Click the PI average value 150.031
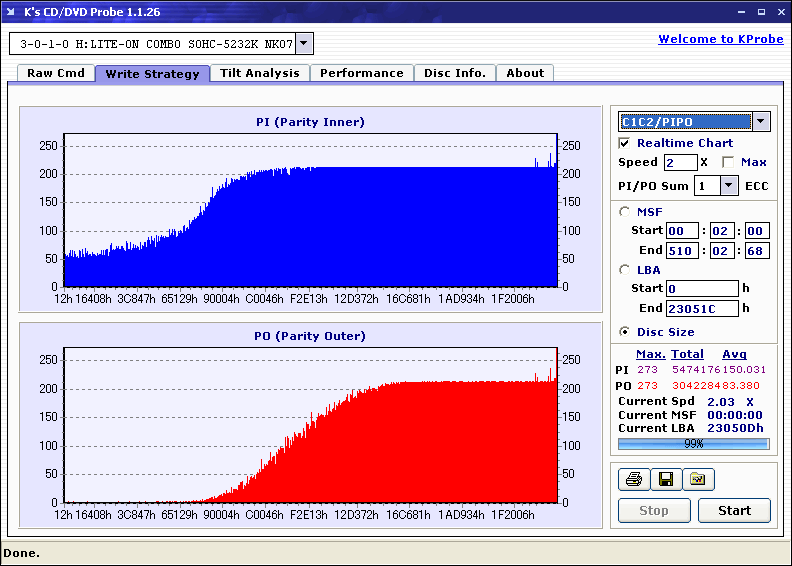Viewport: 792px width, 566px height. (744, 370)
